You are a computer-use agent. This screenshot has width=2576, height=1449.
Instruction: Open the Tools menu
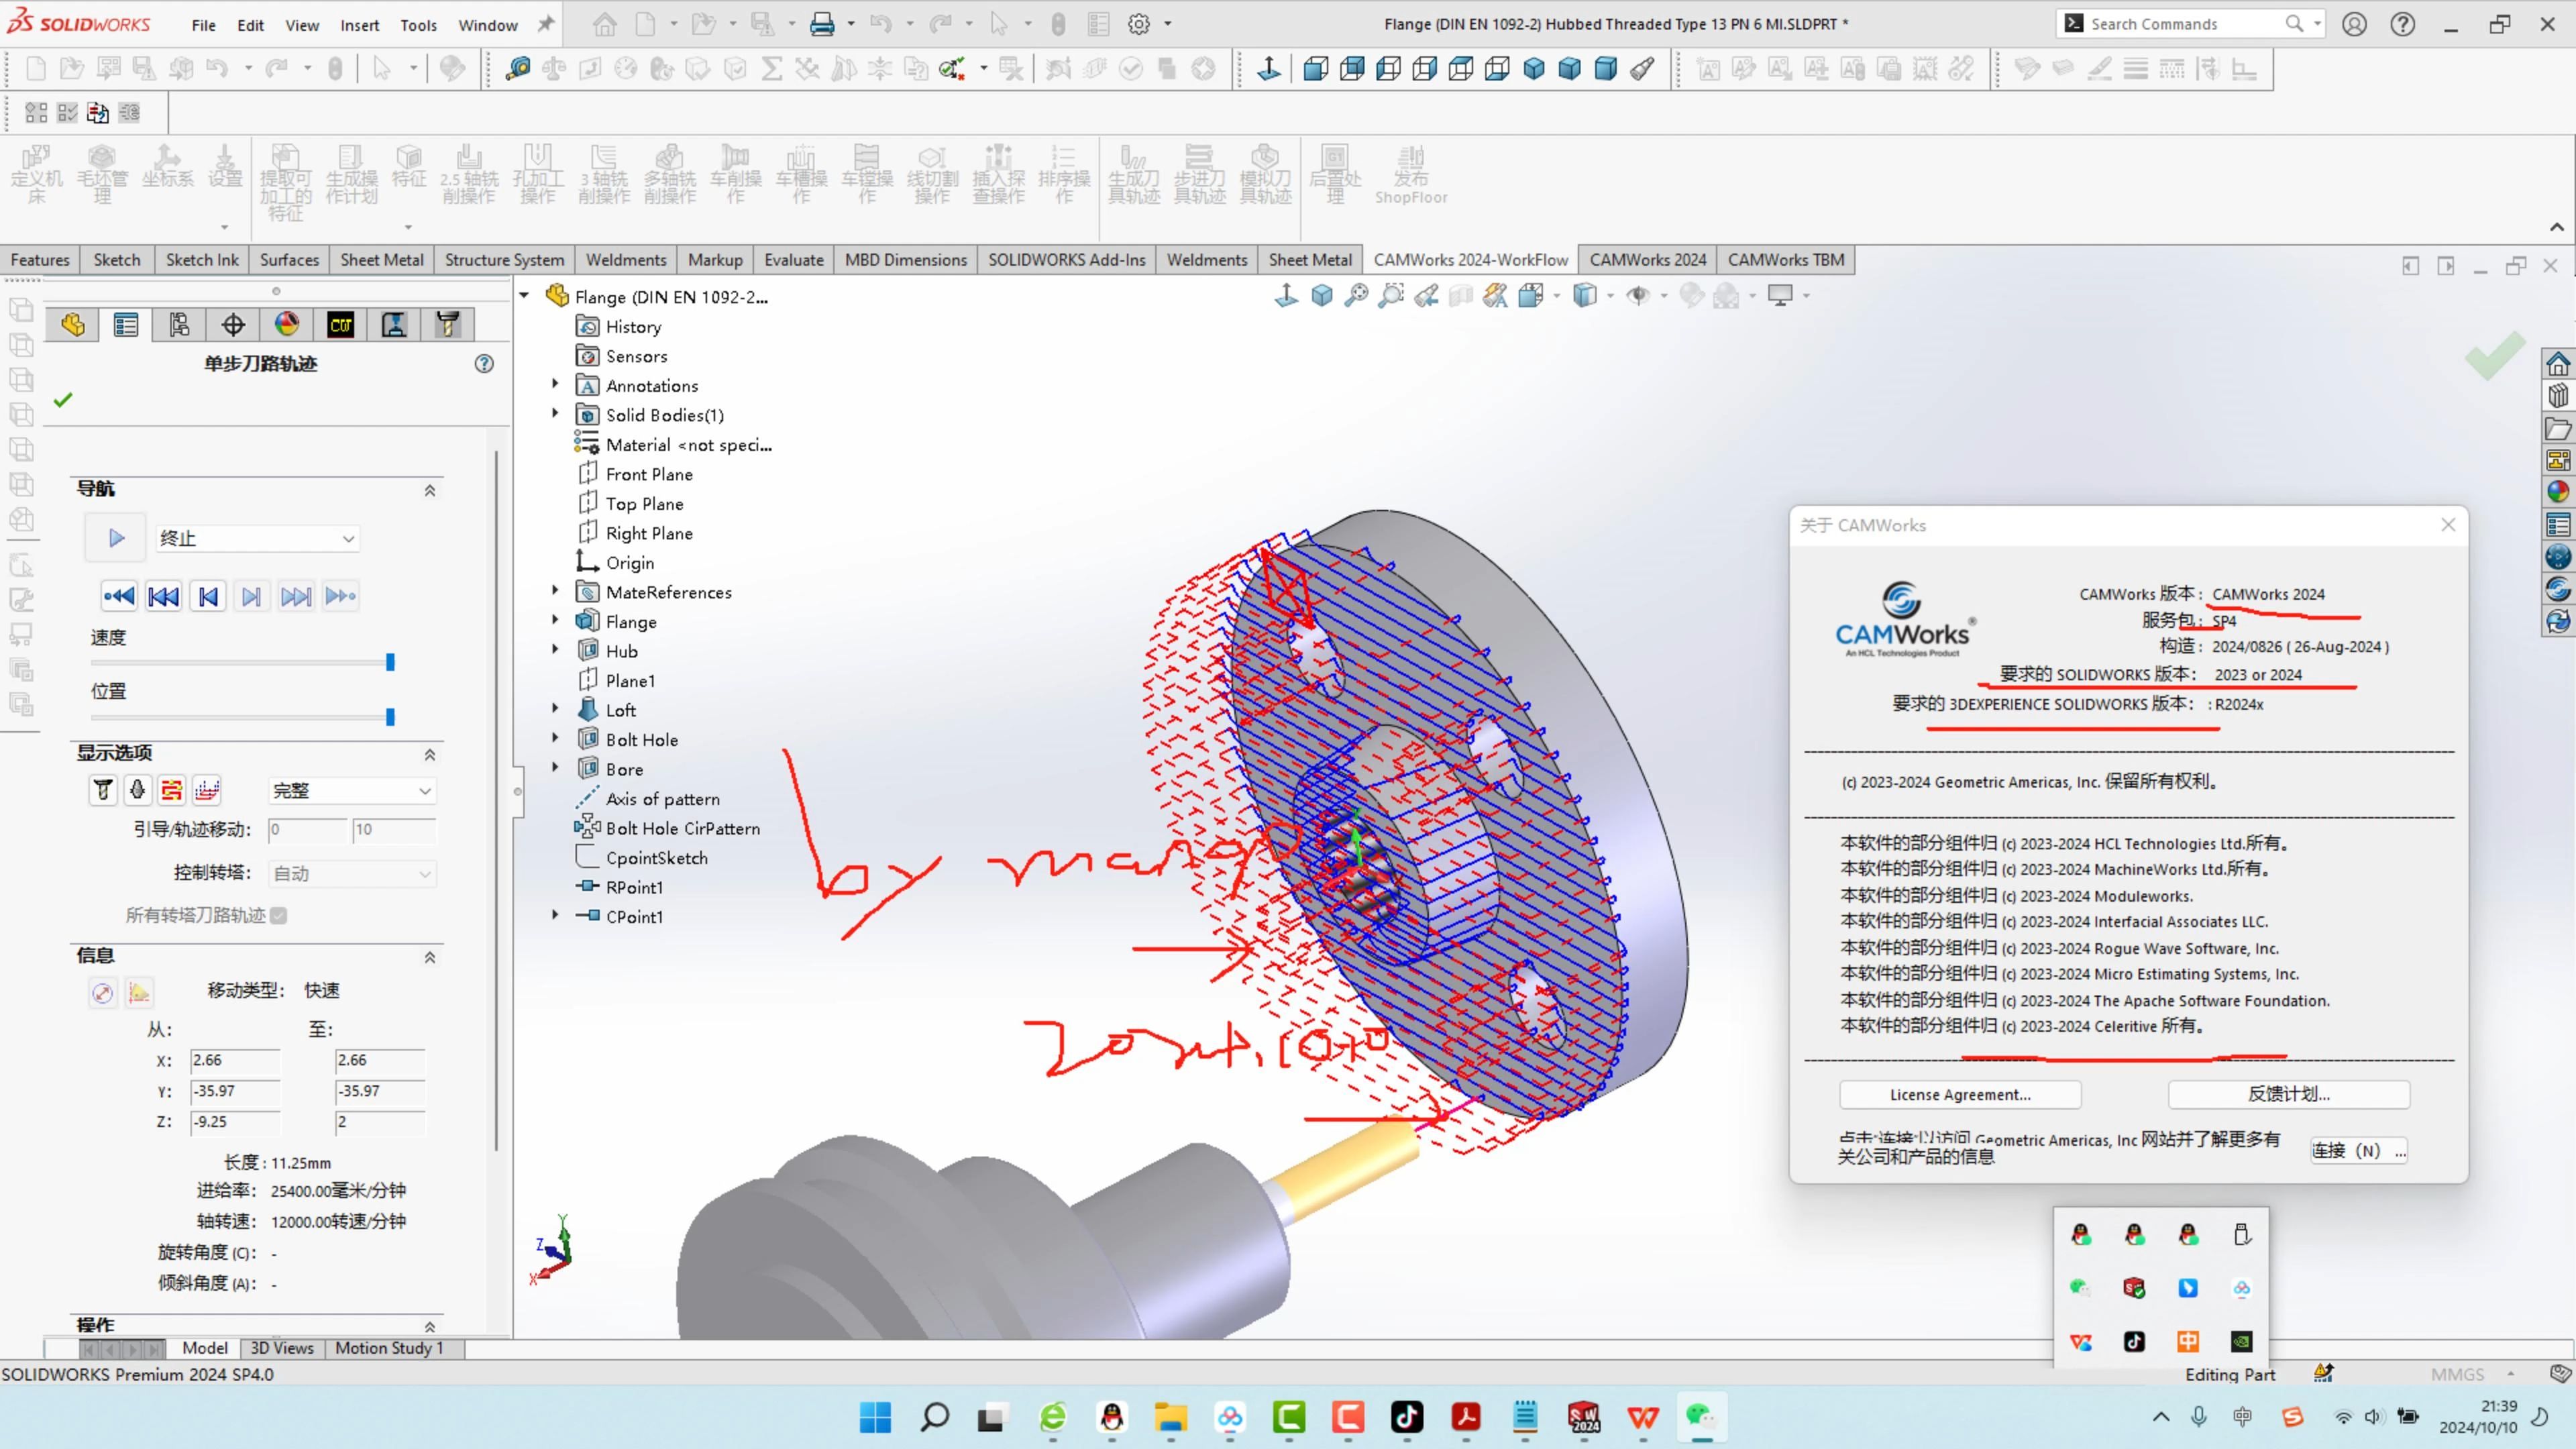(x=418, y=25)
